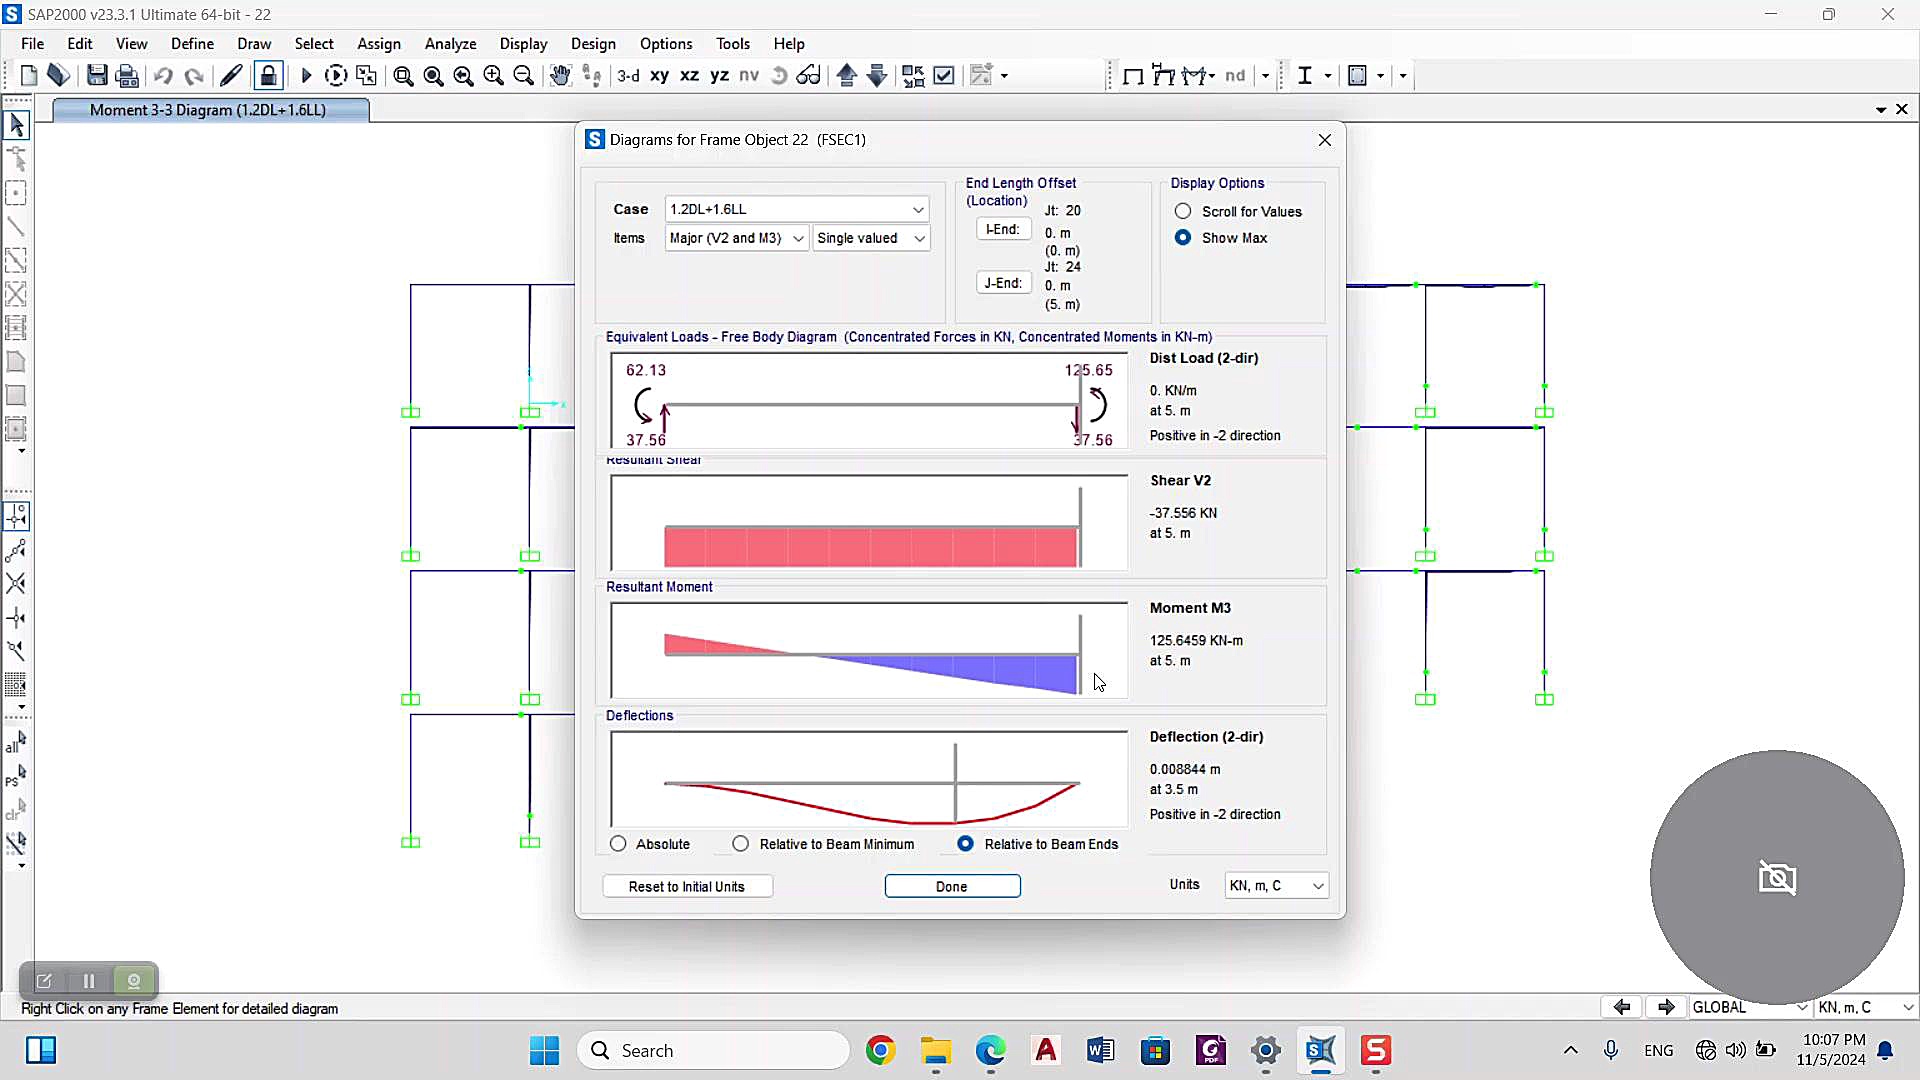Screen dimensions: 1920x1080
Task: Choose the Absolute deflection option
Action: click(619, 844)
